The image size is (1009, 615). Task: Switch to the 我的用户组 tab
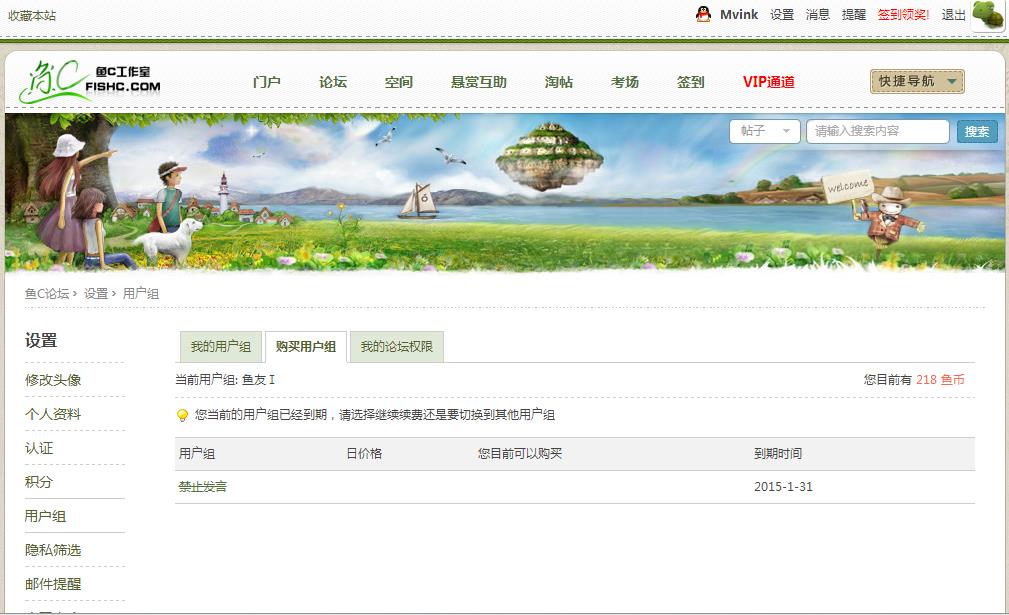[x=220, y=347]
